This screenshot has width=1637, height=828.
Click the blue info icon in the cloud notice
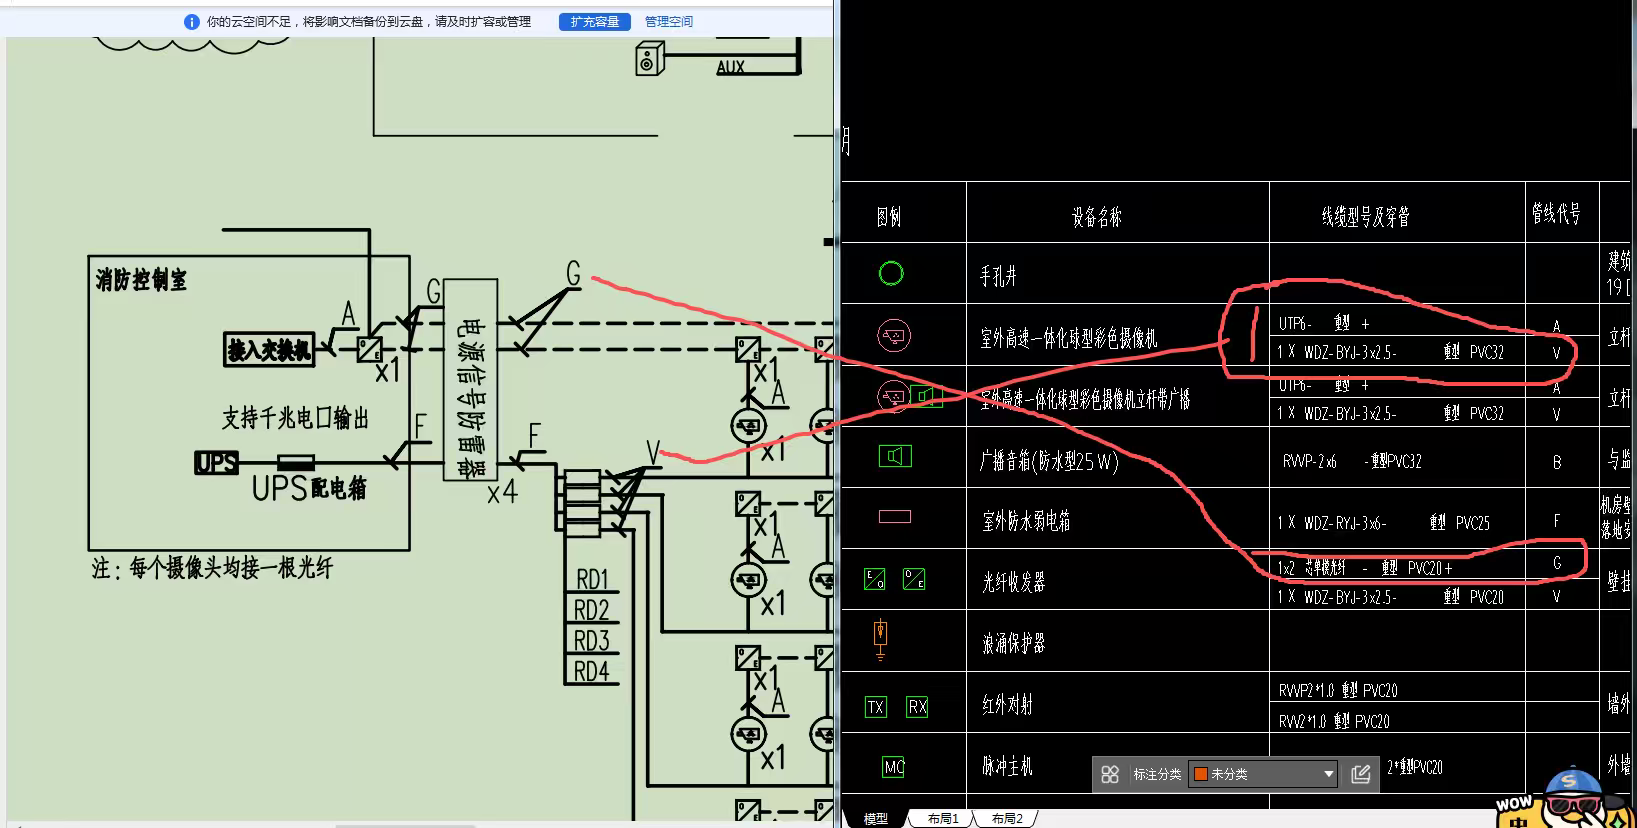click(192, 21)
